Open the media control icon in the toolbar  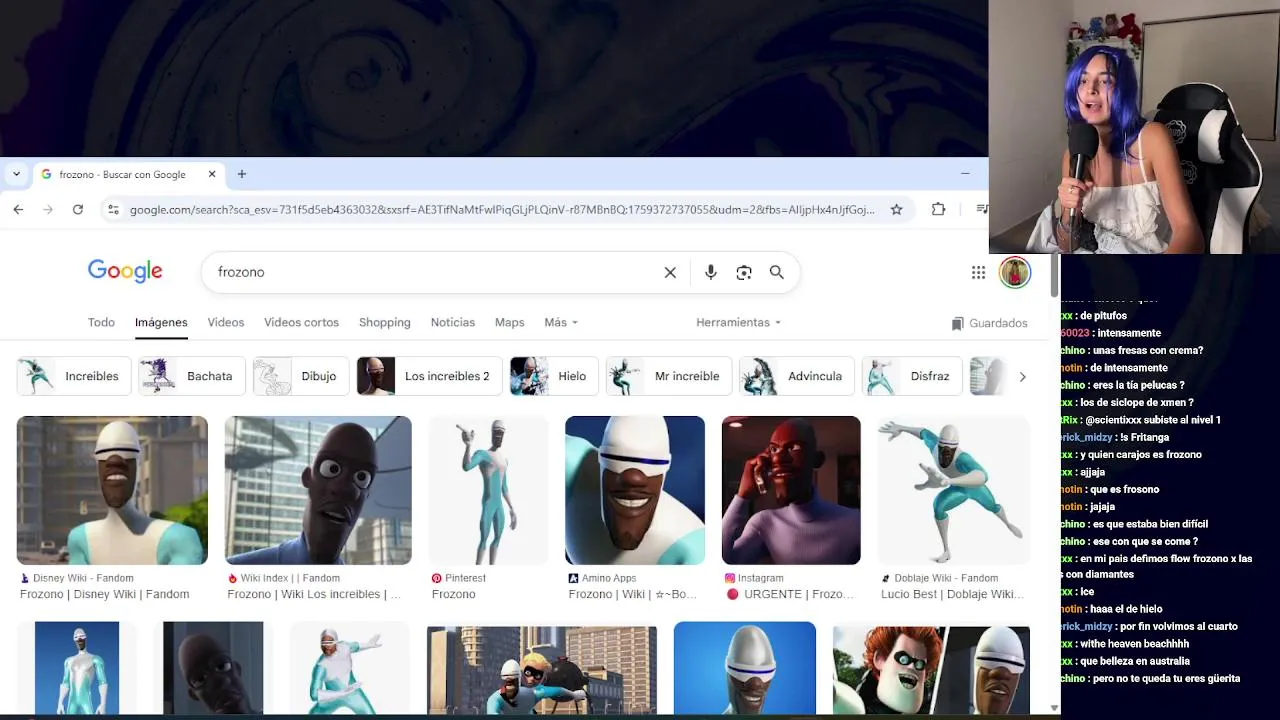pyautogui.click(x=981, y=209)
